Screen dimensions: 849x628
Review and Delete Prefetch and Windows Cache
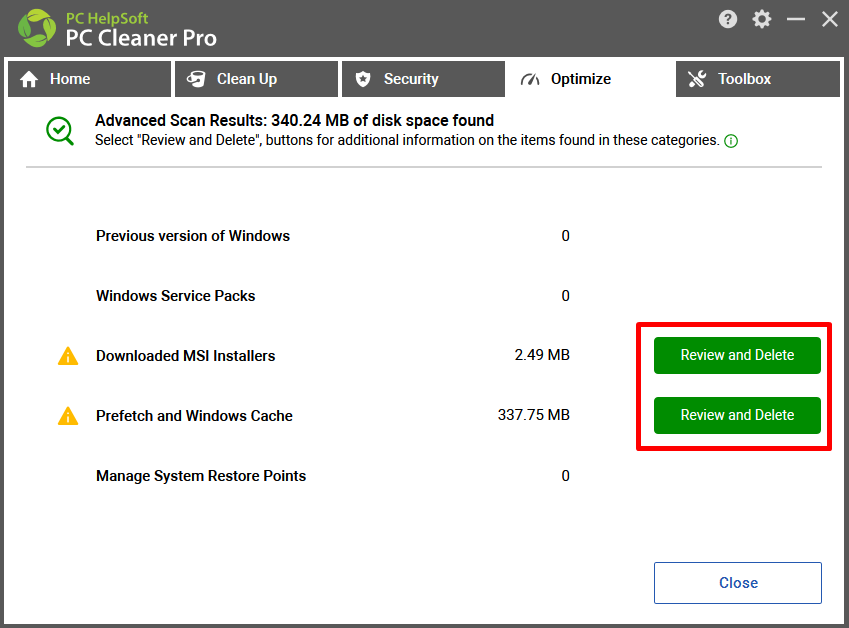[737, 416]
